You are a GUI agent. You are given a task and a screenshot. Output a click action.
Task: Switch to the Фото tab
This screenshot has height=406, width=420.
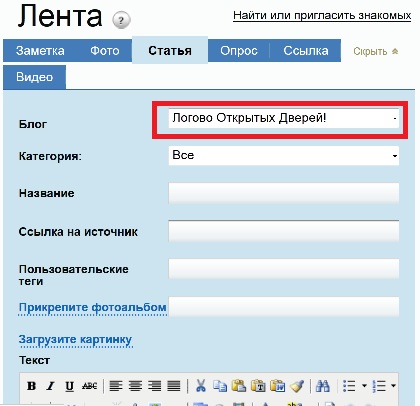(x=105, y=51)
